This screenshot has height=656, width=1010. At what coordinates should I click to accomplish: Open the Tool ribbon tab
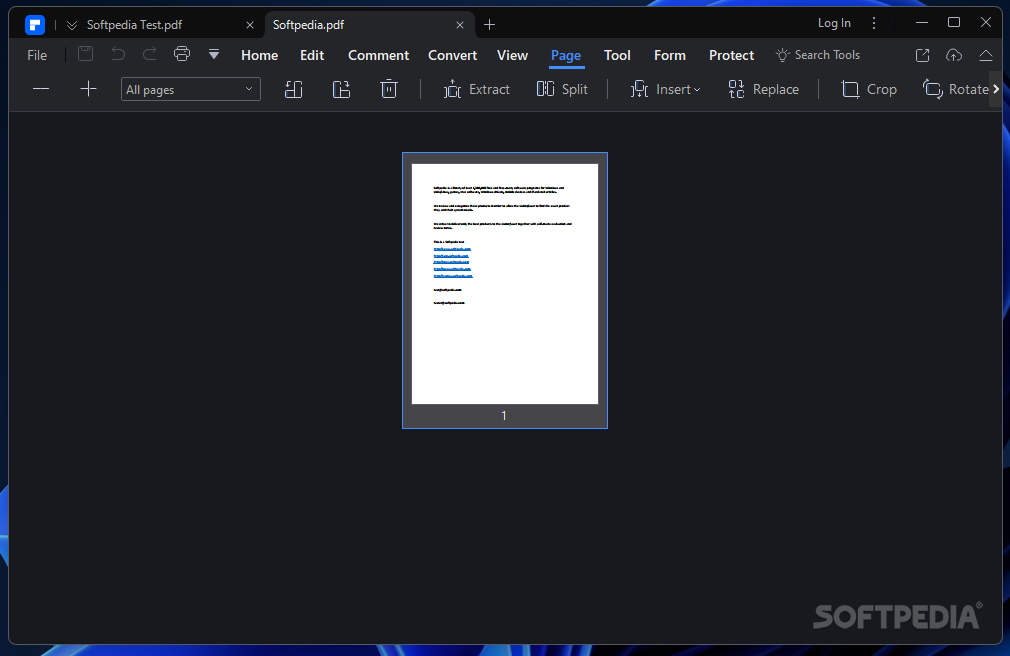(x=617, y=55)
